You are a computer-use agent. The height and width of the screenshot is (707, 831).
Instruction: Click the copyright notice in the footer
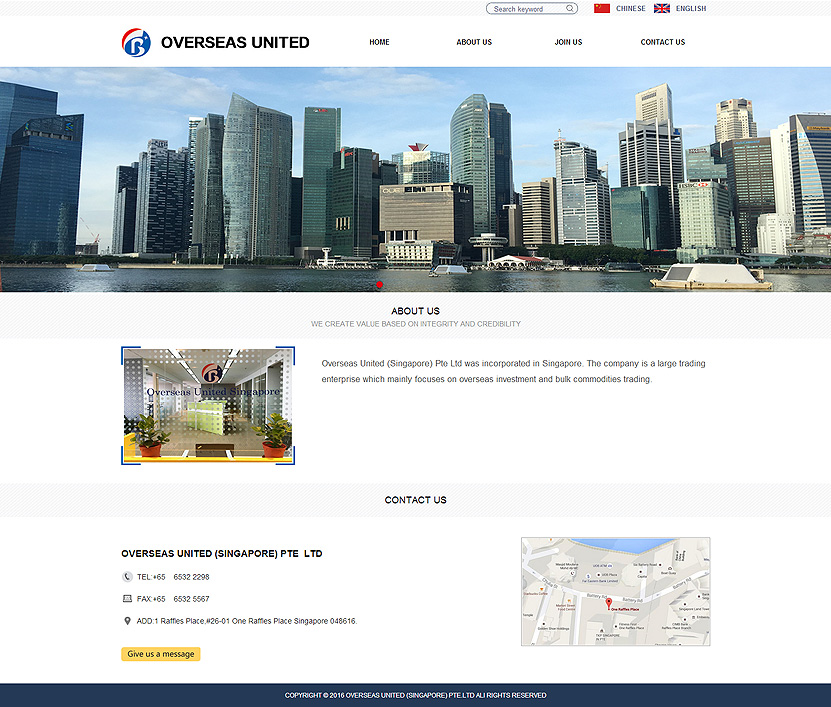click(x=416, y=695)
